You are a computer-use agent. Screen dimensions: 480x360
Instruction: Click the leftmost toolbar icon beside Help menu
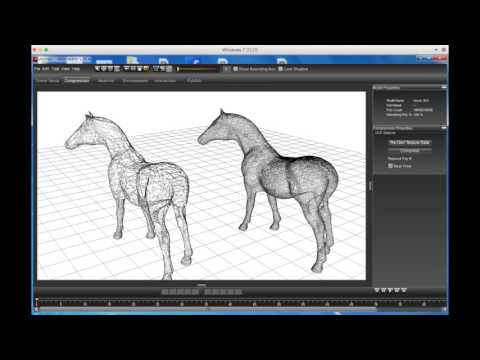97,69
